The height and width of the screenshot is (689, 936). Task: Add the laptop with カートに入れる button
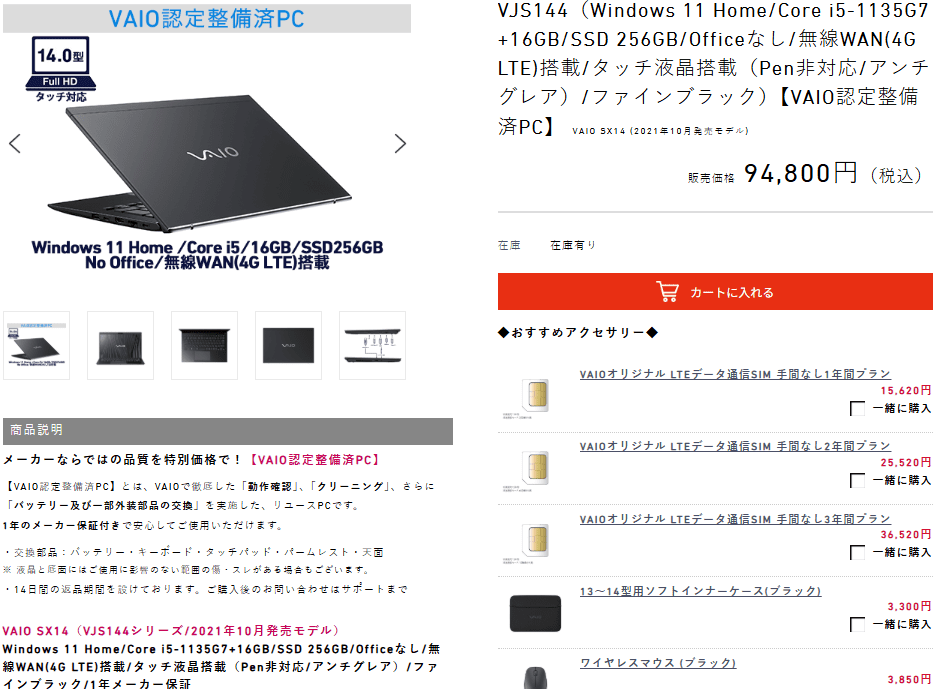[x=715, y=291]
